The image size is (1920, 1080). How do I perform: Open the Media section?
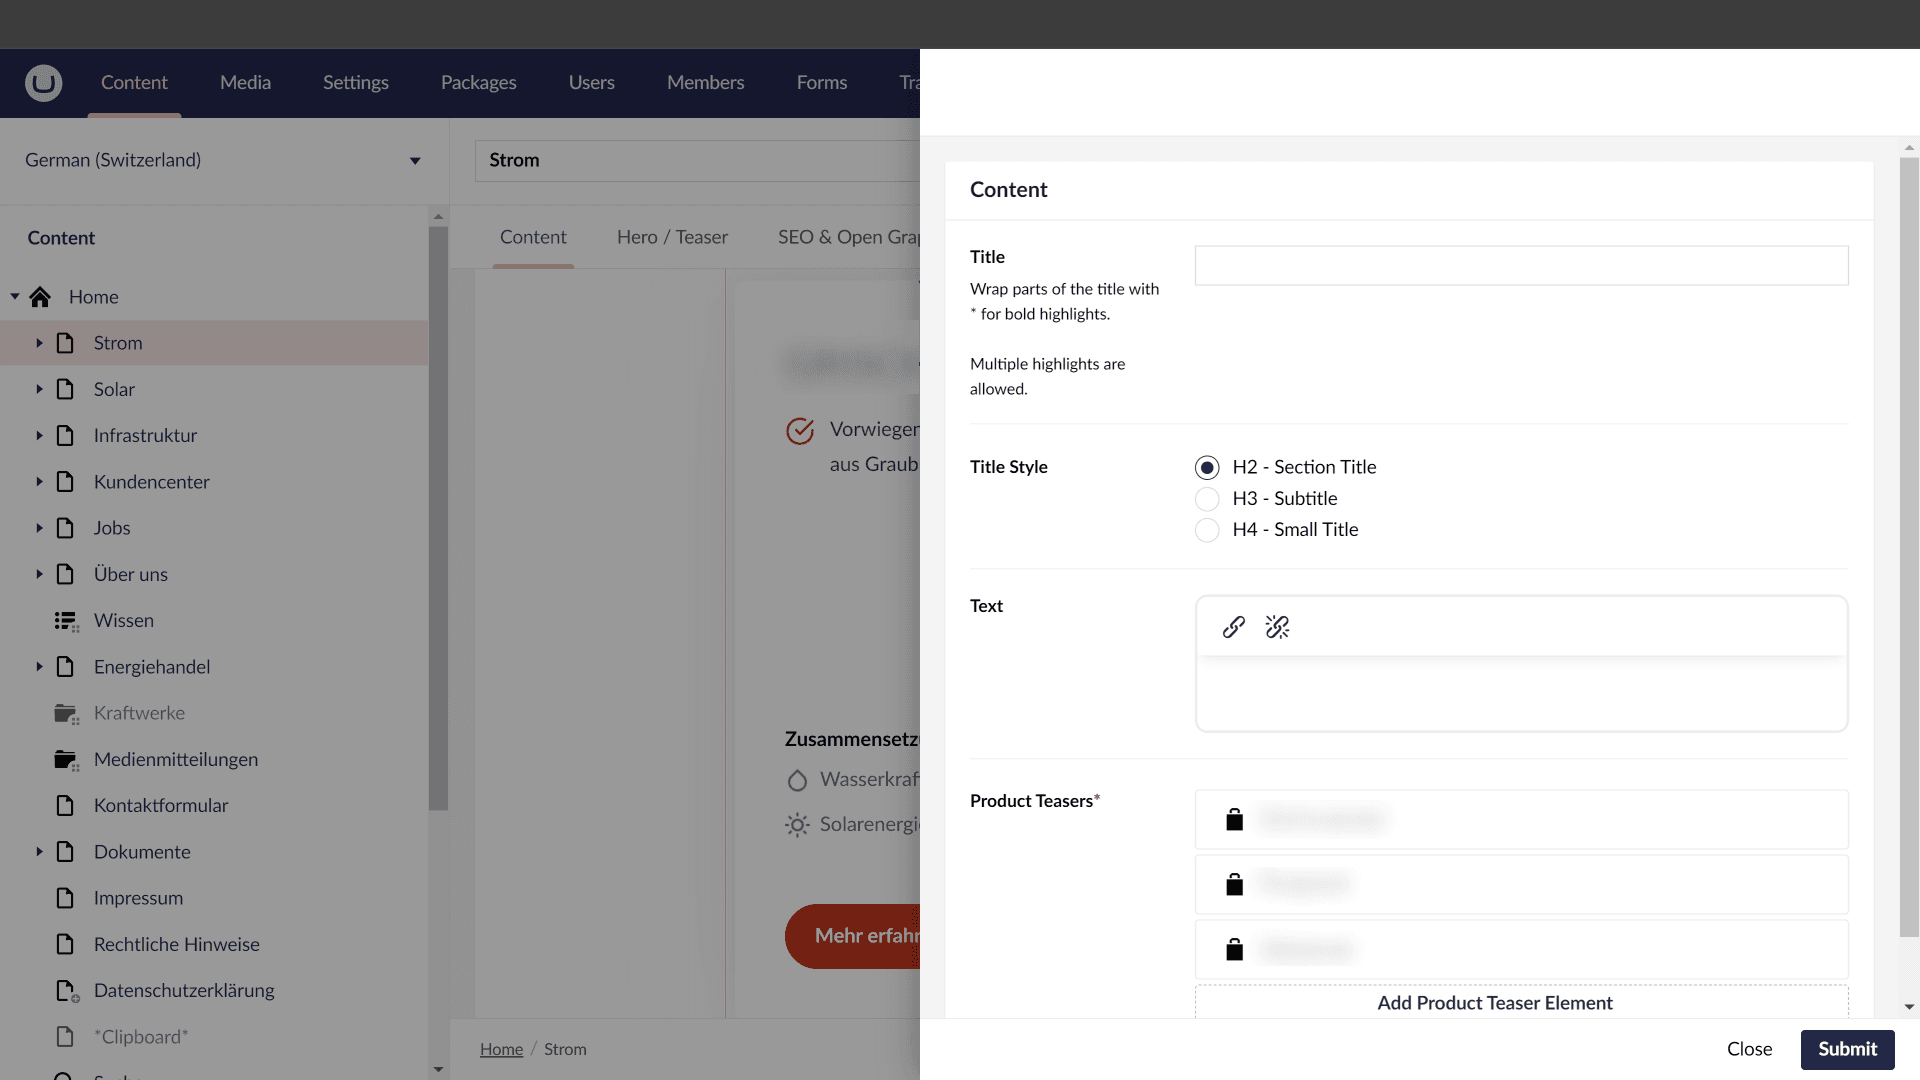coord(245,83)
